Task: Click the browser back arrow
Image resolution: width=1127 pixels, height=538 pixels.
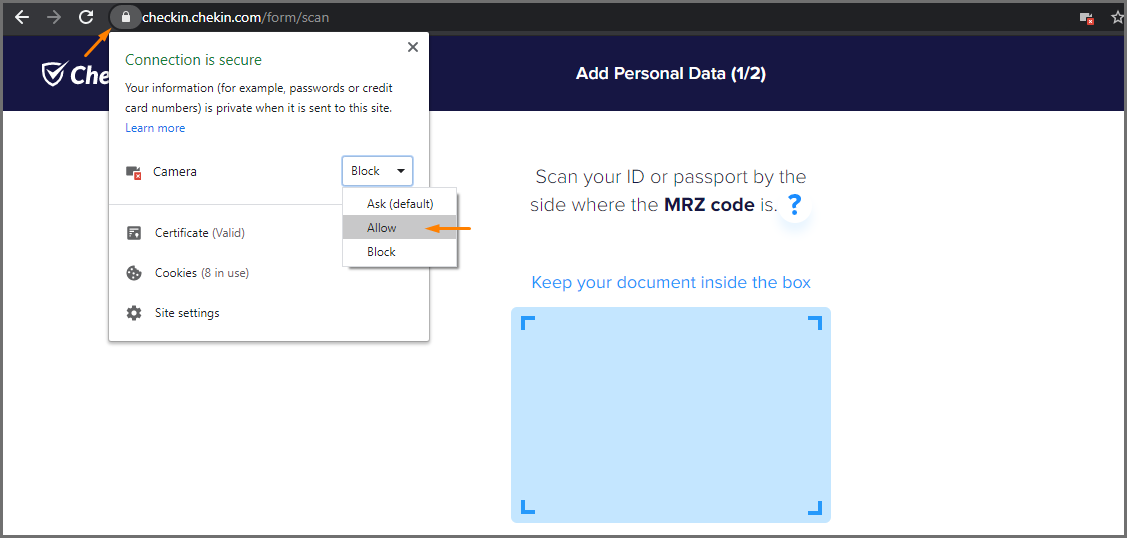Action: (x=21, y=17)
